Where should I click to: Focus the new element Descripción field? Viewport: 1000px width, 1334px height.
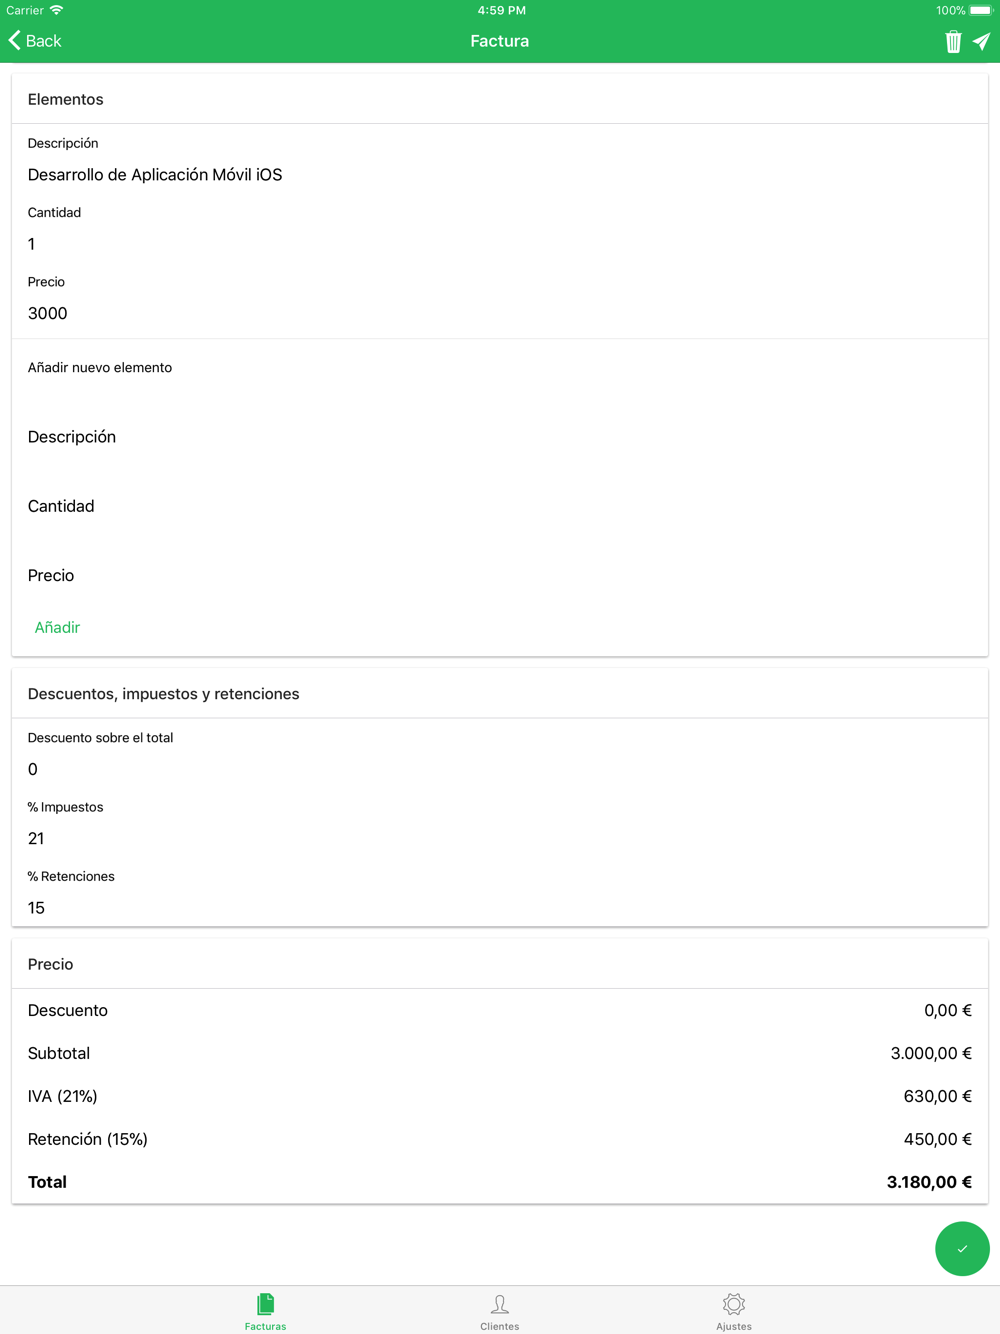pyautogui.click(x=500, y=437)
